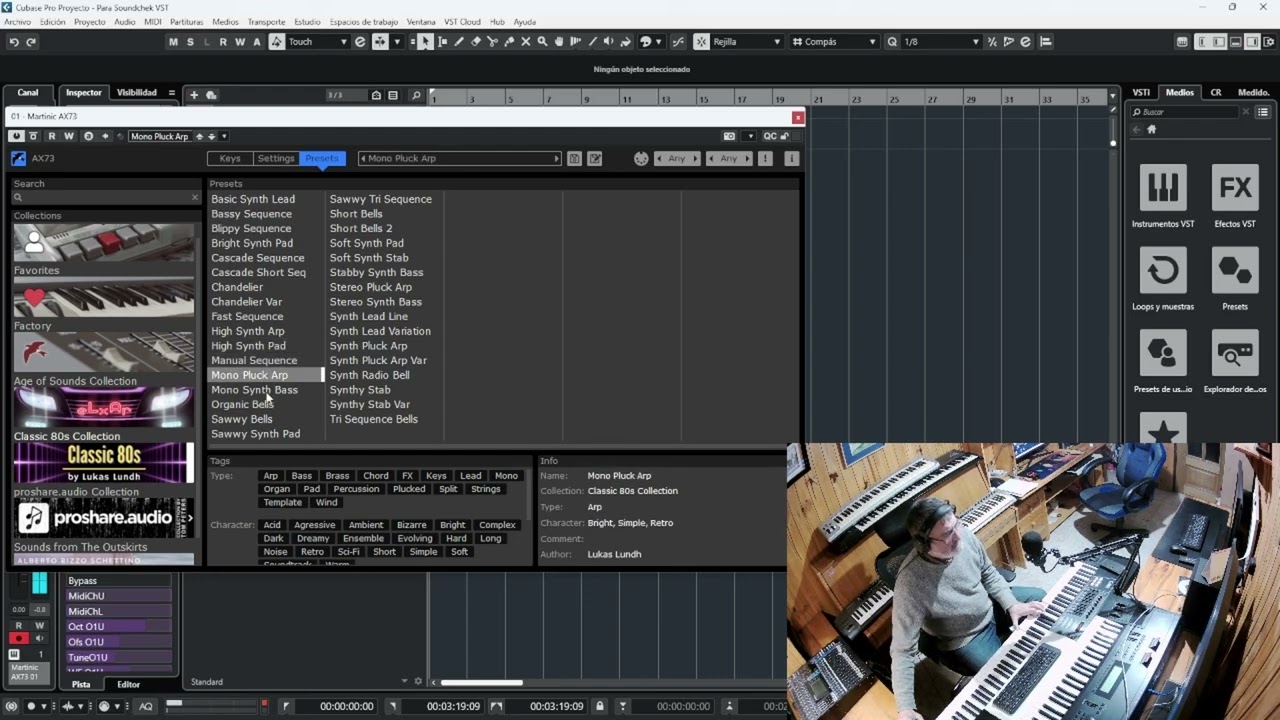Filter presets by the Plucked tag
The image size is (1280, 720).
pos(409,489)
